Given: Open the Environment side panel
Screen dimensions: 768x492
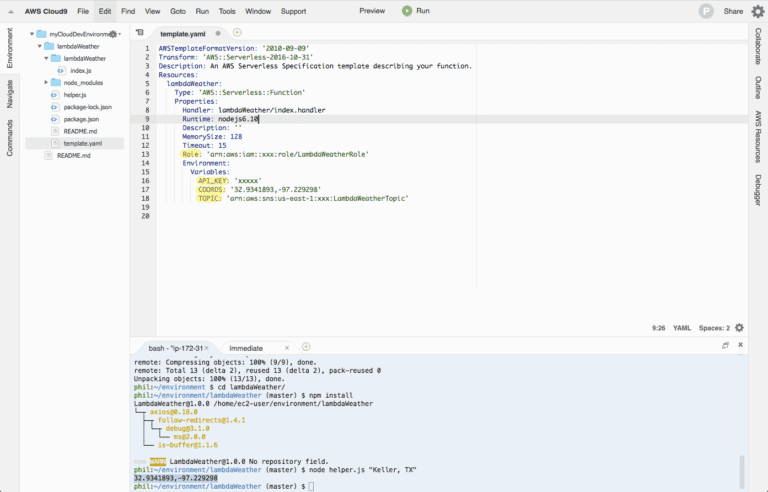Looking at the screenshot, I should click(x=10, y=48).
